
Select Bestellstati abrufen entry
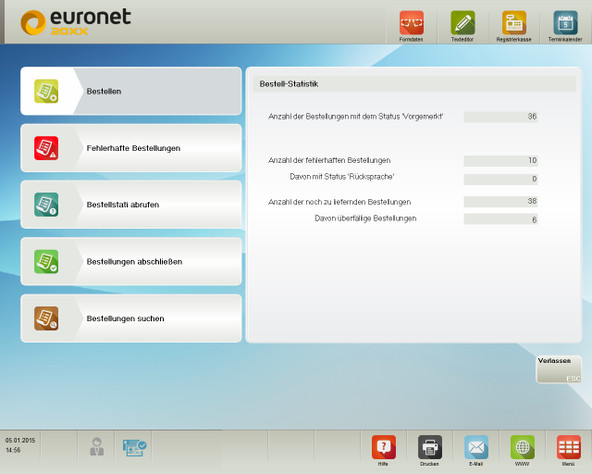pos(131,205)
